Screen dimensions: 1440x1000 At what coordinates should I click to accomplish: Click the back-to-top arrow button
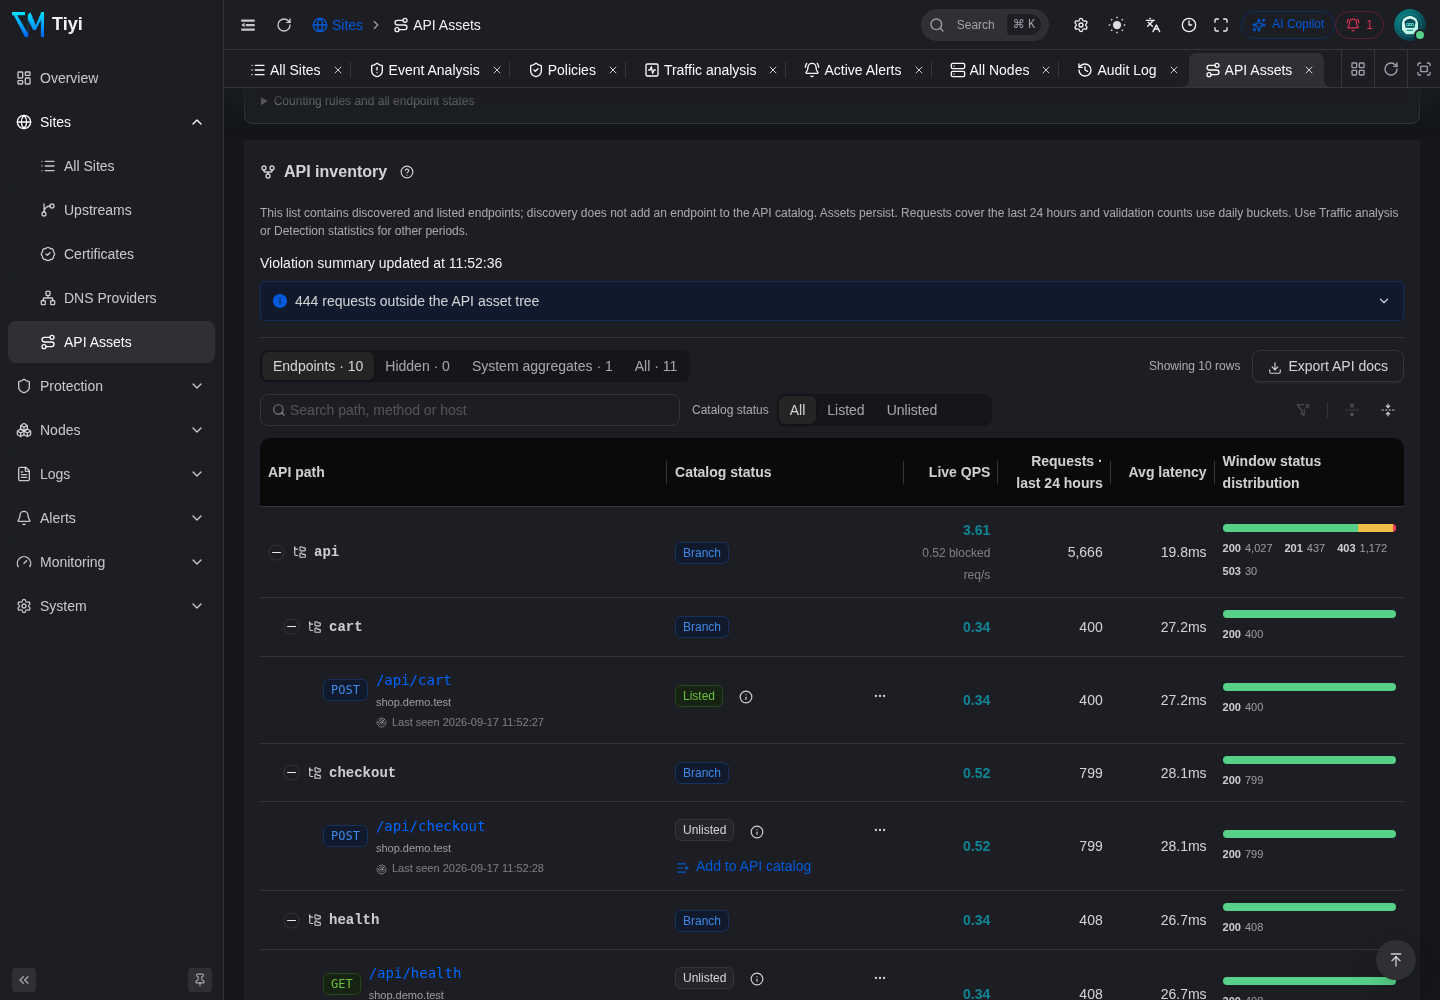coord(1396,960)
